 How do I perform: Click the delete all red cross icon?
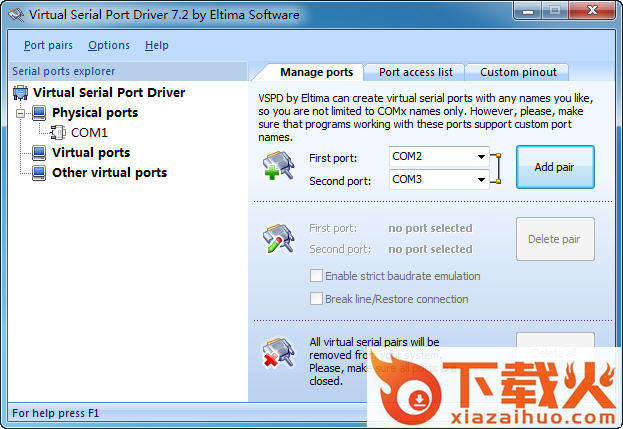coord(279,352)
